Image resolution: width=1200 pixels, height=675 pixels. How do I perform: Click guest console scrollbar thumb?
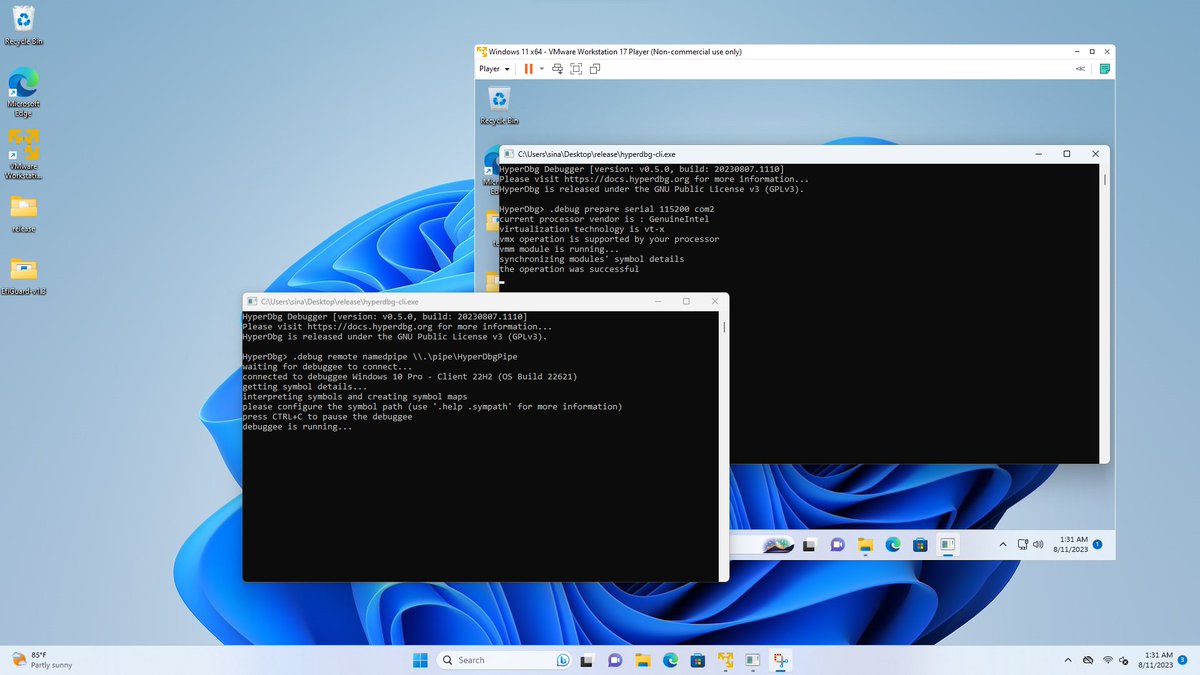pyautogui.click(x=1104, y=180)
